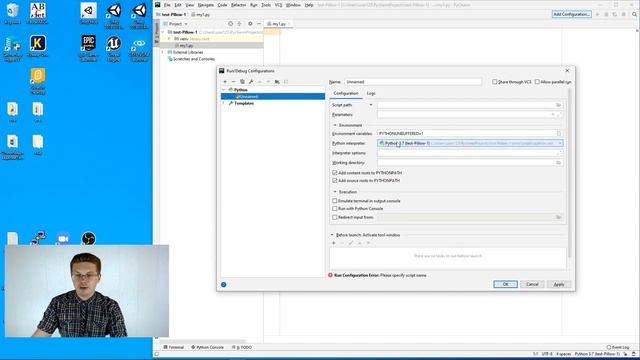Viewport: 640px width, 360px height.
Task: Enable Redirect input from checkbox
Action: (x=335, y=217)
